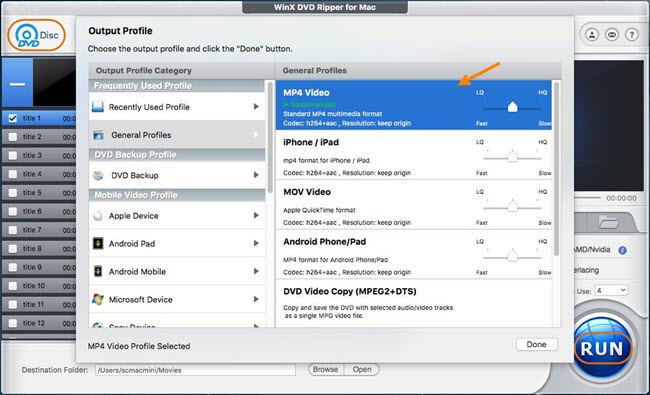Choose DVD Video Copy (MPEG2+DTS) profile
Screen dimensions: 650x395
[x=414, y=303]
